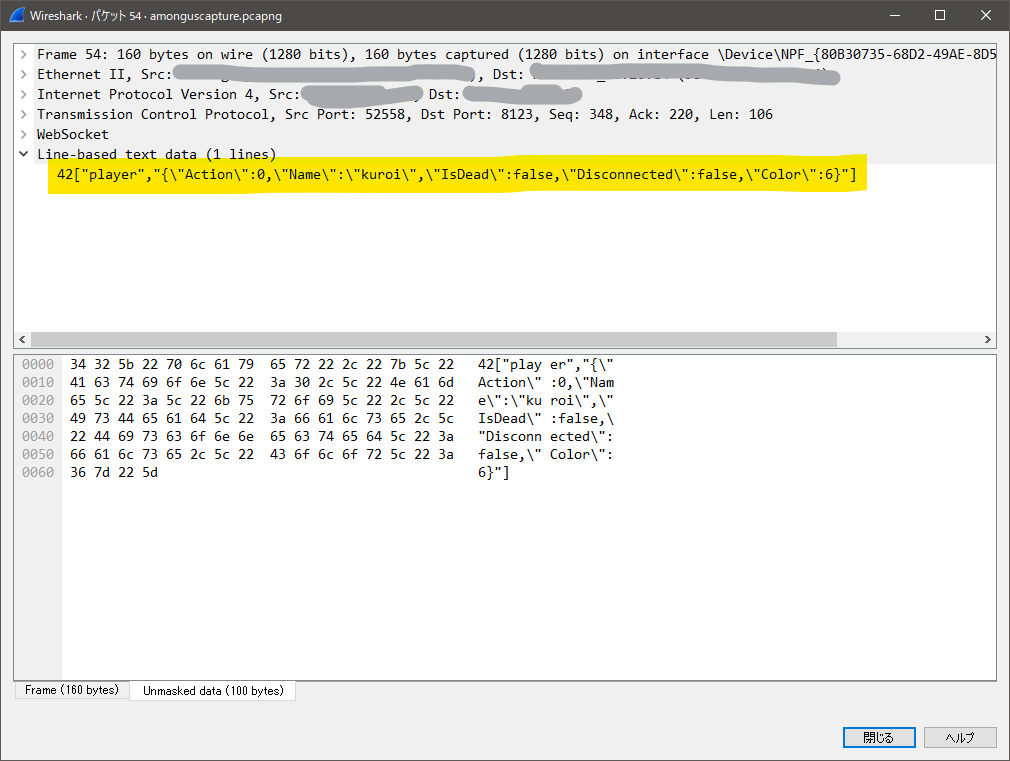Viewport: 1010px width, 761px height.
Task: Expand Transmission Control Protocol details
Action: click(x=23, y=114)
